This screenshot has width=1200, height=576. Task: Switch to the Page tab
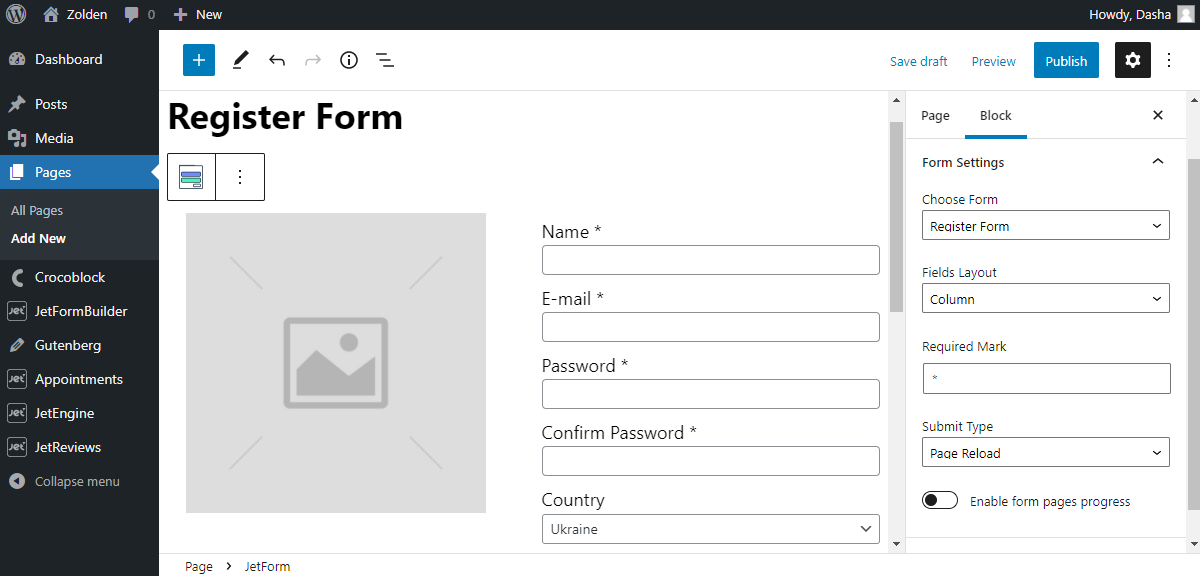click(935, 115)
